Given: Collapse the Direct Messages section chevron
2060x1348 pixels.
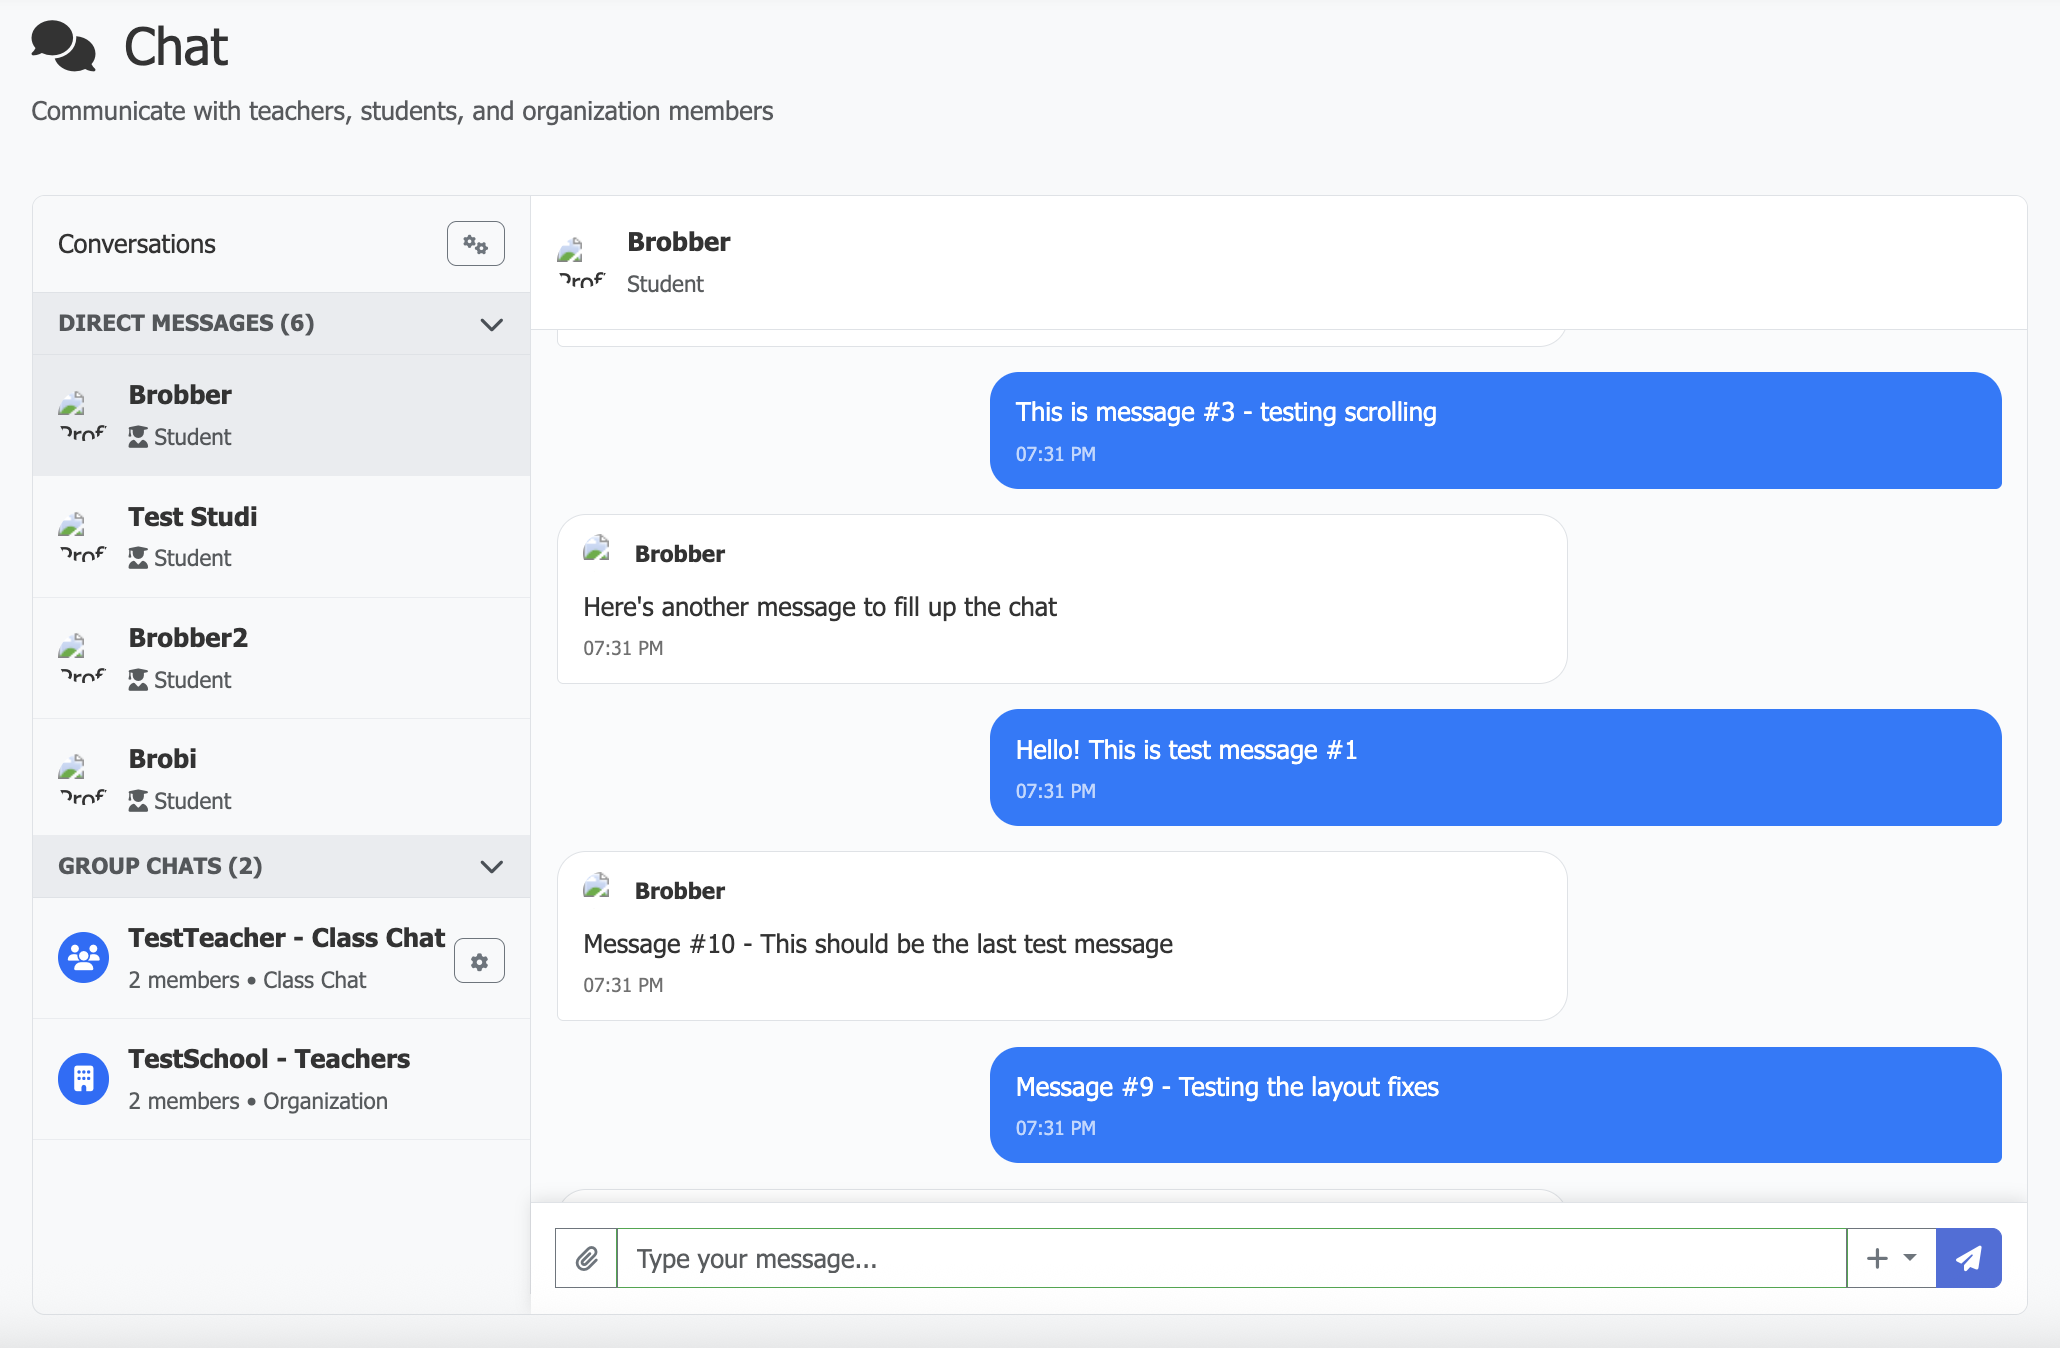Looking at the screenshot, I should pos(491,324).
